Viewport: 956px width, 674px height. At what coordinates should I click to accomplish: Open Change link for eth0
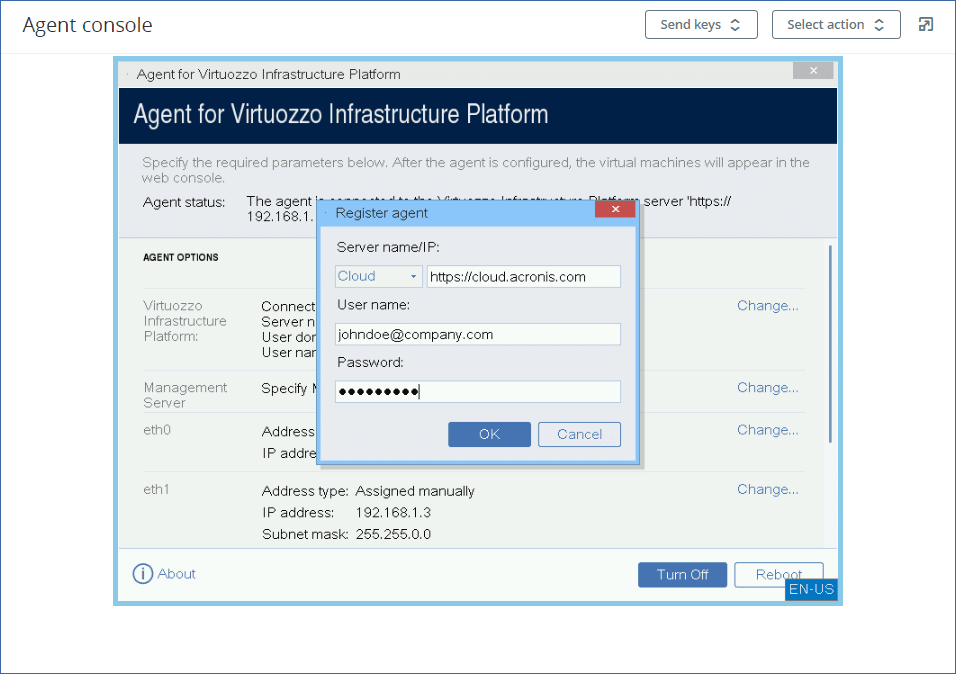point(767,430)
